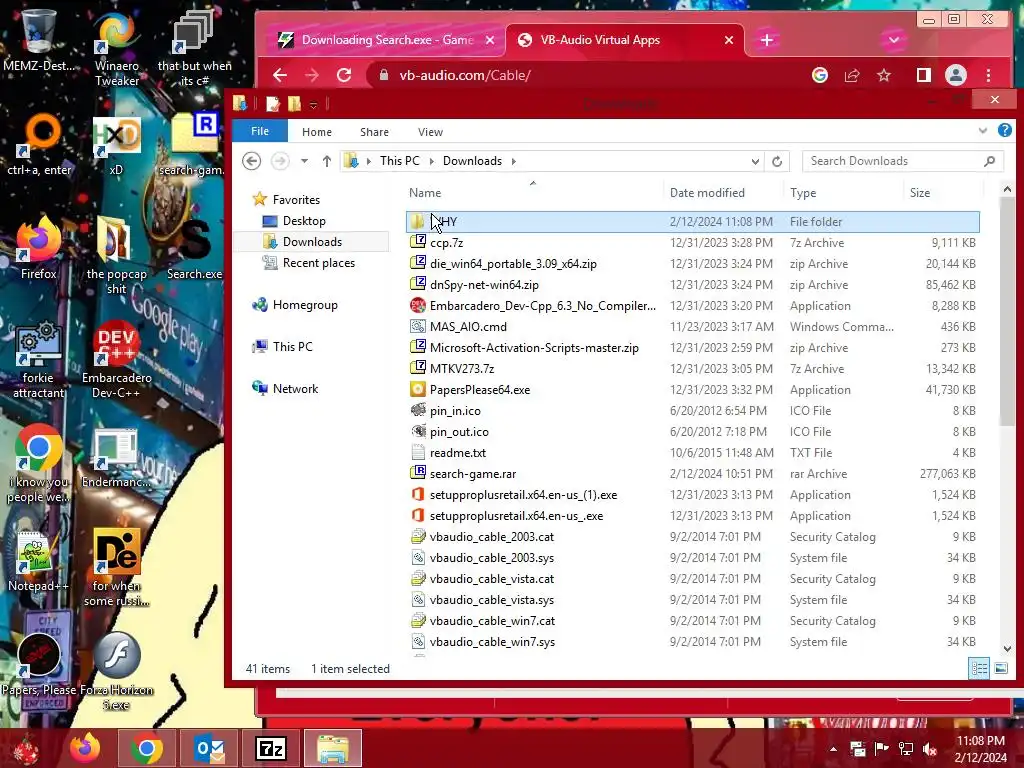Click the Properties icon in Quick Access Toolbar
This screenshot has width=1024, height=768.
coord(273,104)
